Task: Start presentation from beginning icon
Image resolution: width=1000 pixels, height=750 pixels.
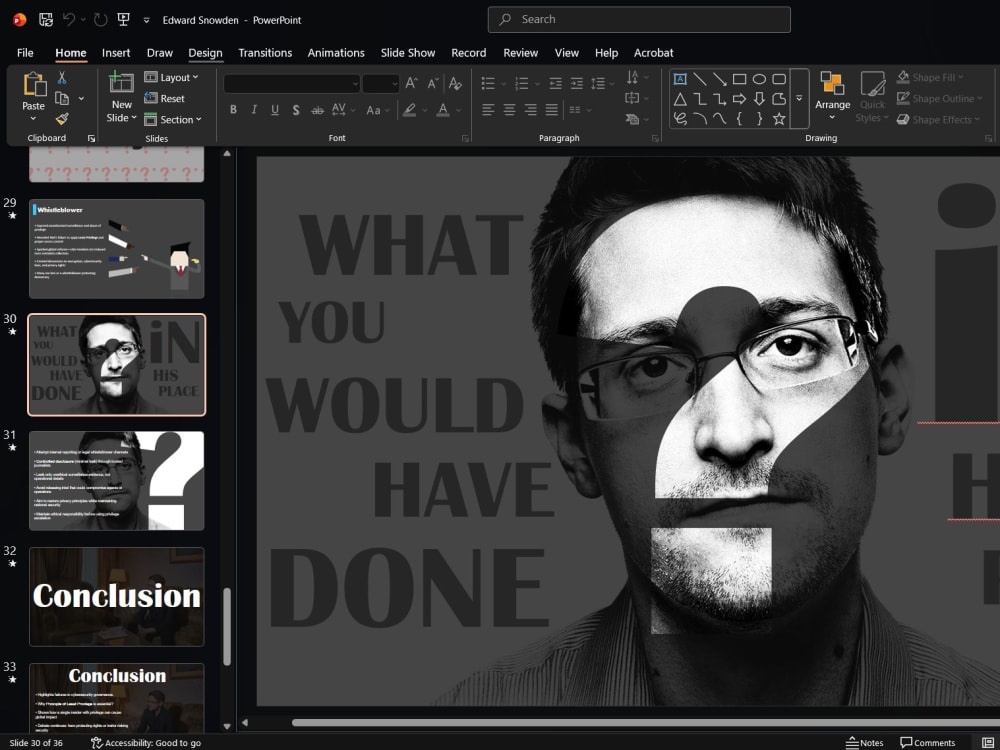Action: click(x=124, y=20)
